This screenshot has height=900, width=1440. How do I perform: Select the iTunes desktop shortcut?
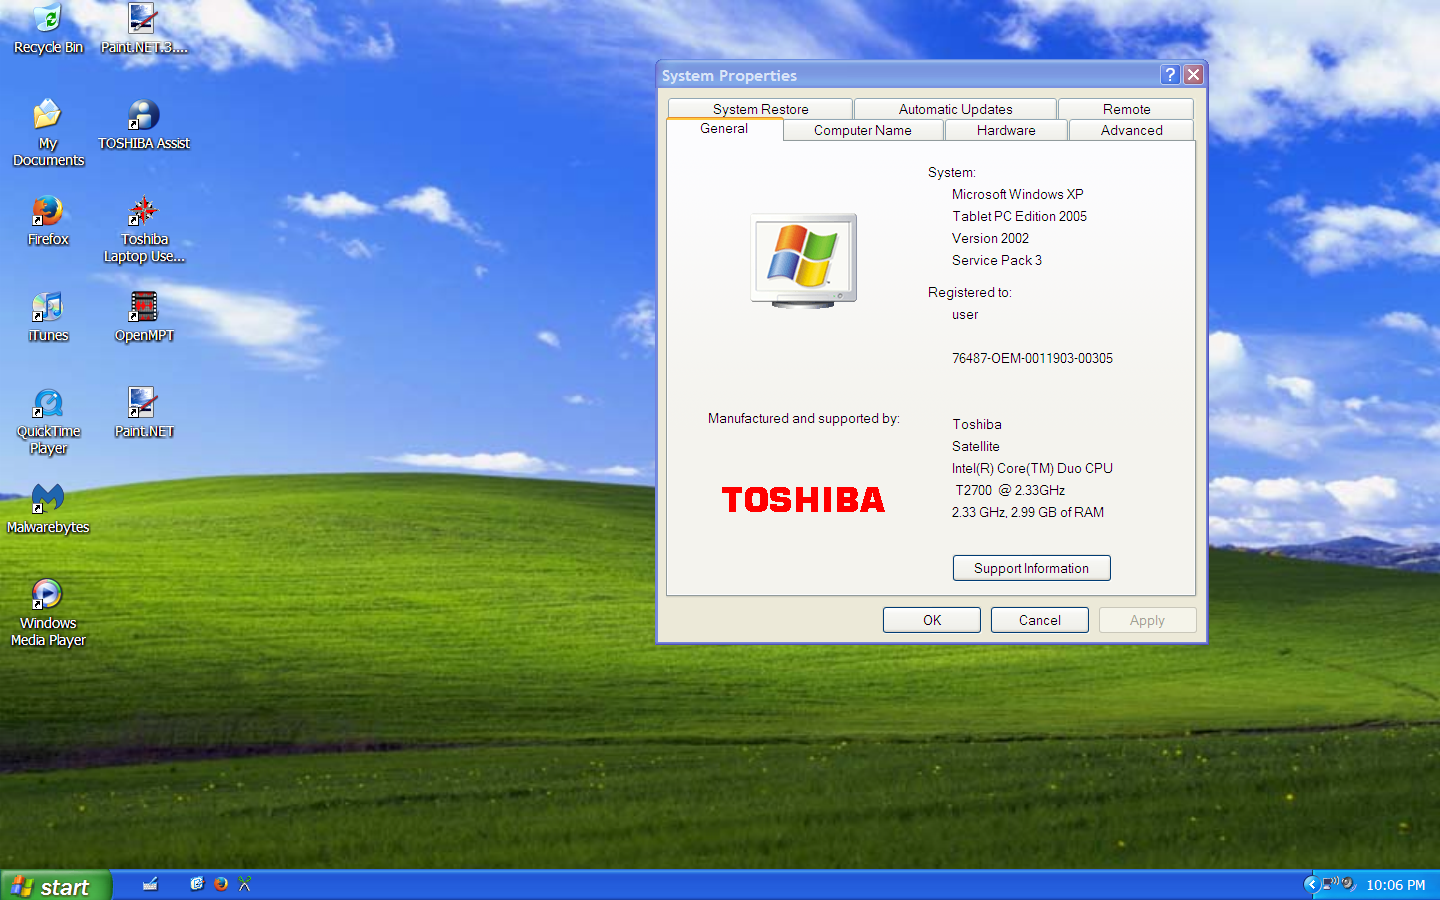(x=47, y=317)
